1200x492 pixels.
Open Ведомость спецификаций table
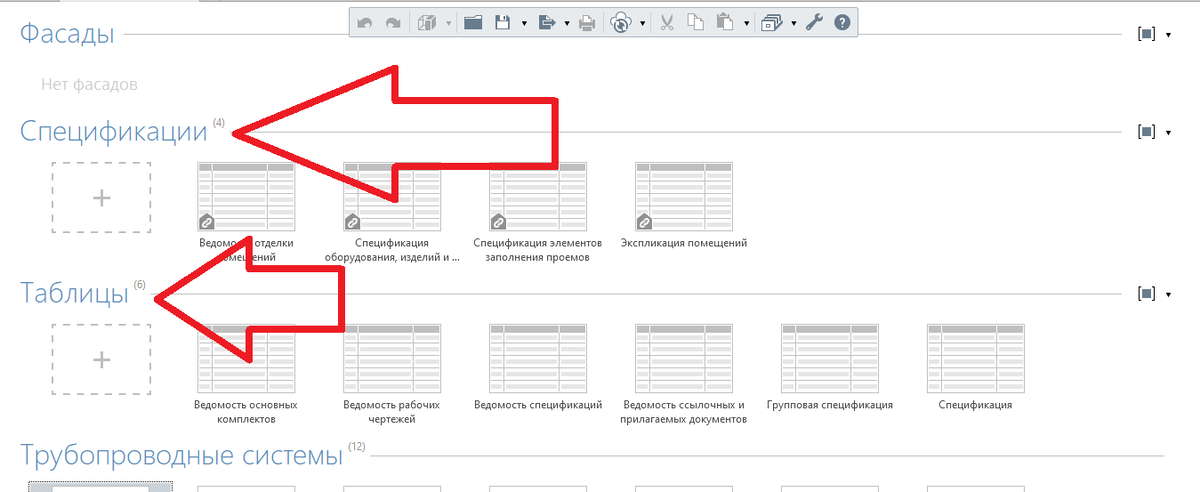coord(539,359)
